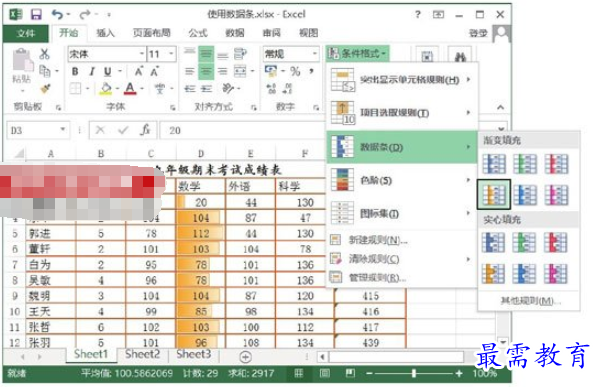The image size is (598, 387).
Task: Open 色阶 color scales submenu
Action: tap(402, 180)
